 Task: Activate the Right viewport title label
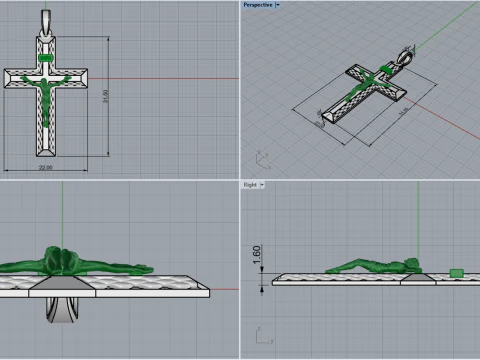pos(250,185)
